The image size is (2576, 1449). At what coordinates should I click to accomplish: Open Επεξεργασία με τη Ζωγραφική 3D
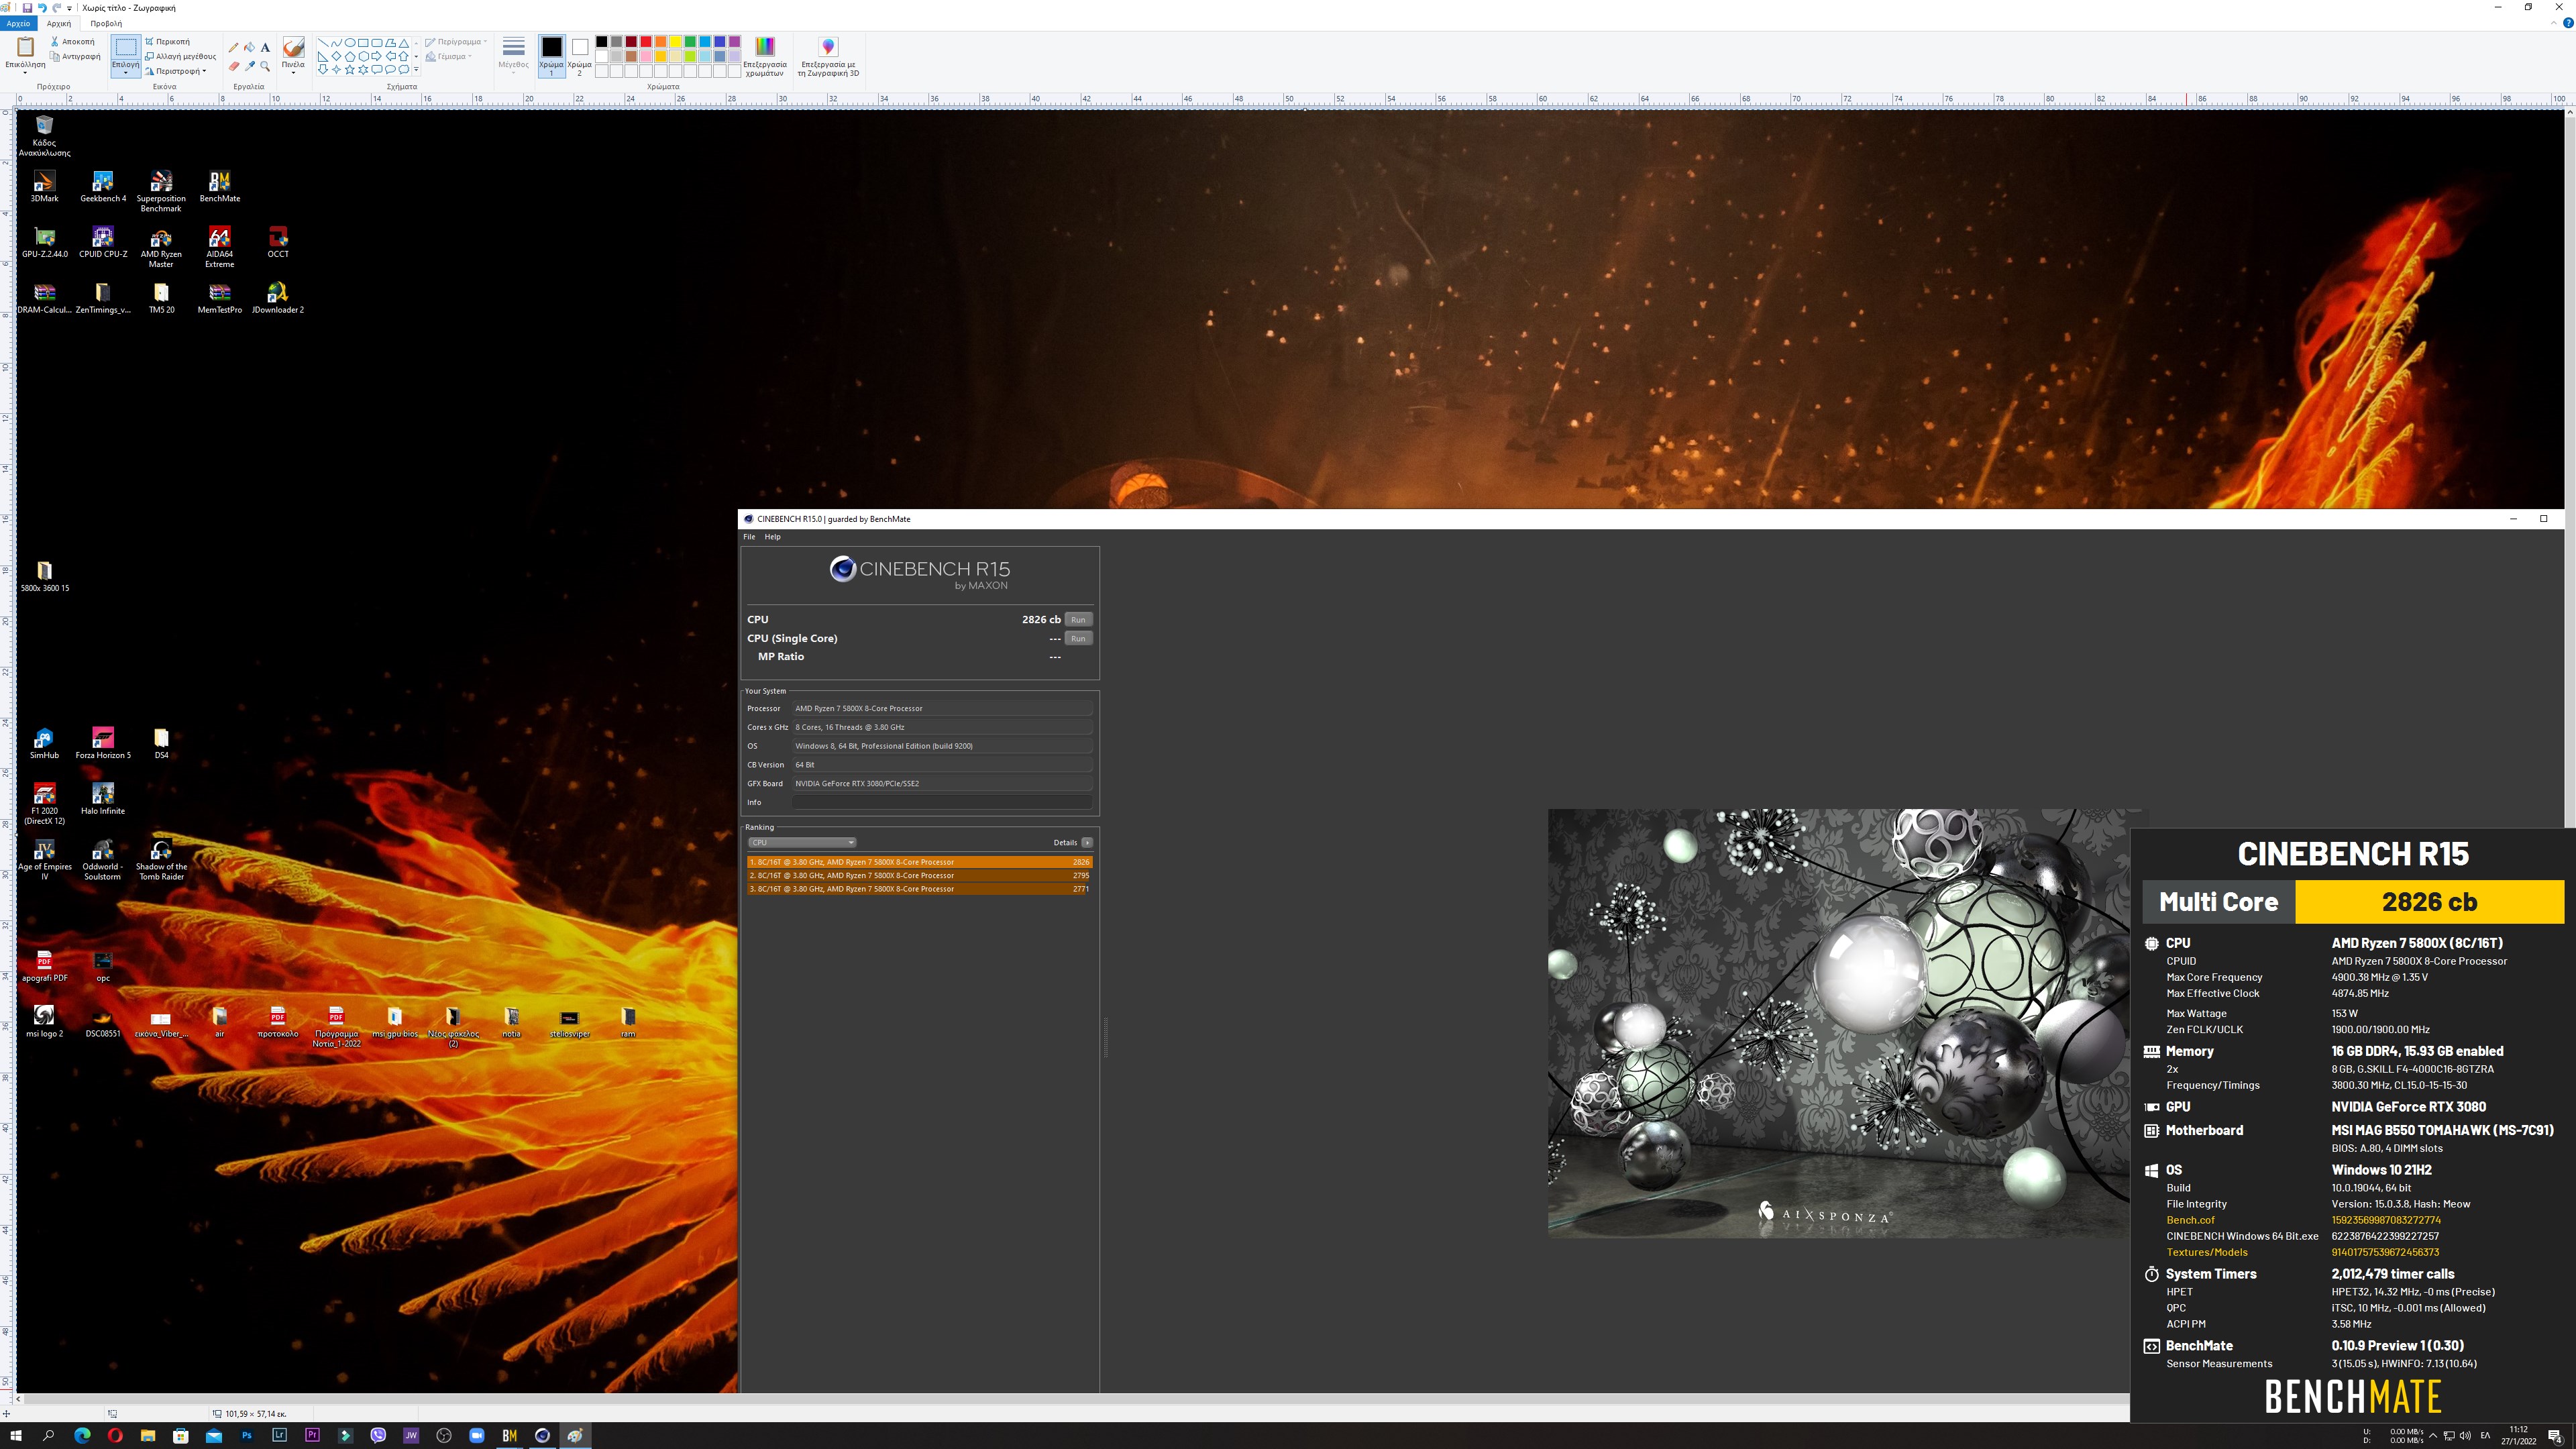pyautogui.click(x=828, y=57)
